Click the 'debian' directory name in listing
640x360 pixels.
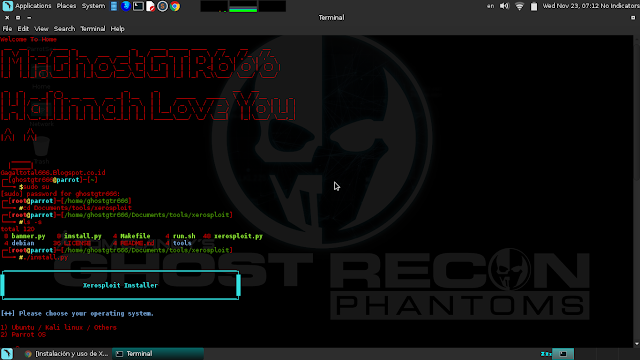point(23,243)
